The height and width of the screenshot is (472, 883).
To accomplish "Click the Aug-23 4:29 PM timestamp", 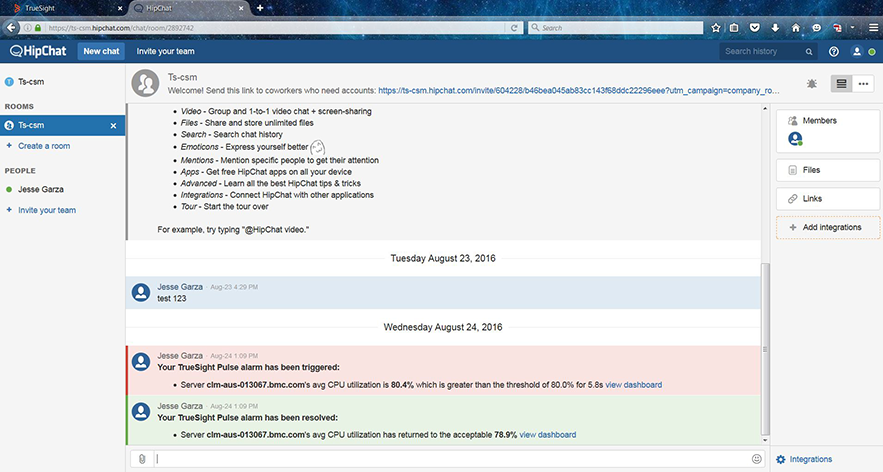I will [234, 287].
